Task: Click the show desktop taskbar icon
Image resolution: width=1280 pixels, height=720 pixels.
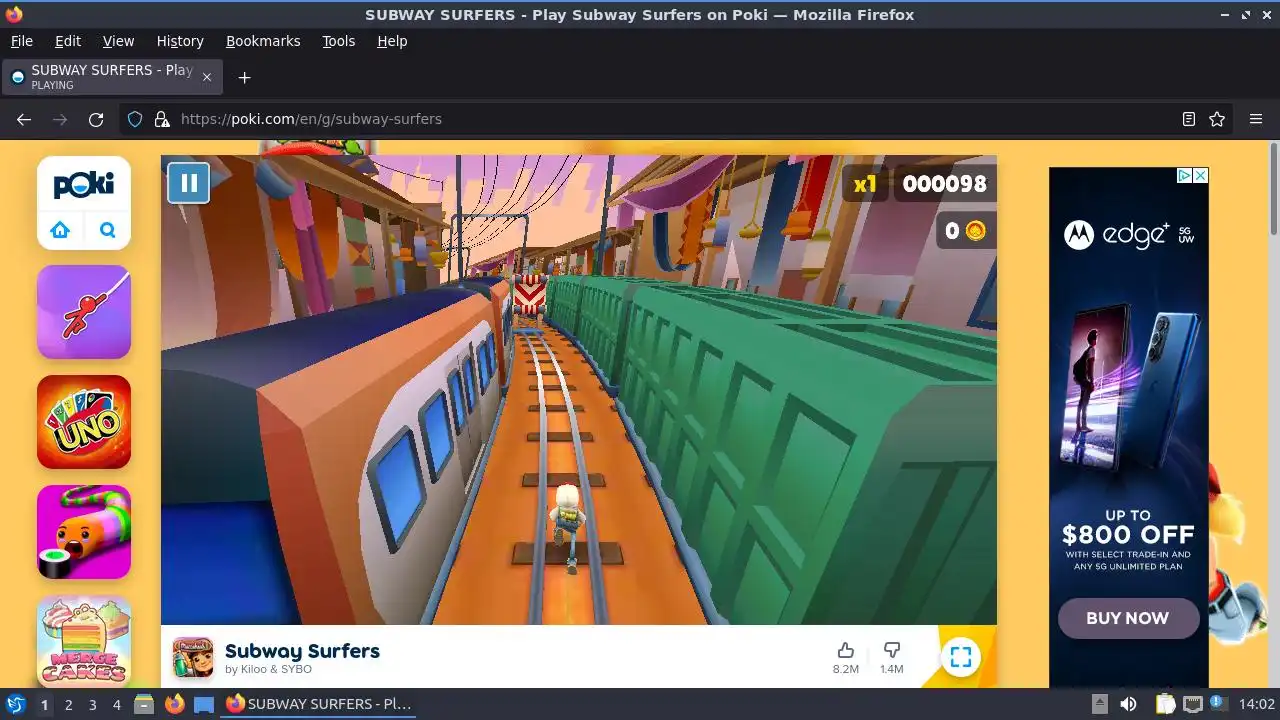Action: [204, 704]
